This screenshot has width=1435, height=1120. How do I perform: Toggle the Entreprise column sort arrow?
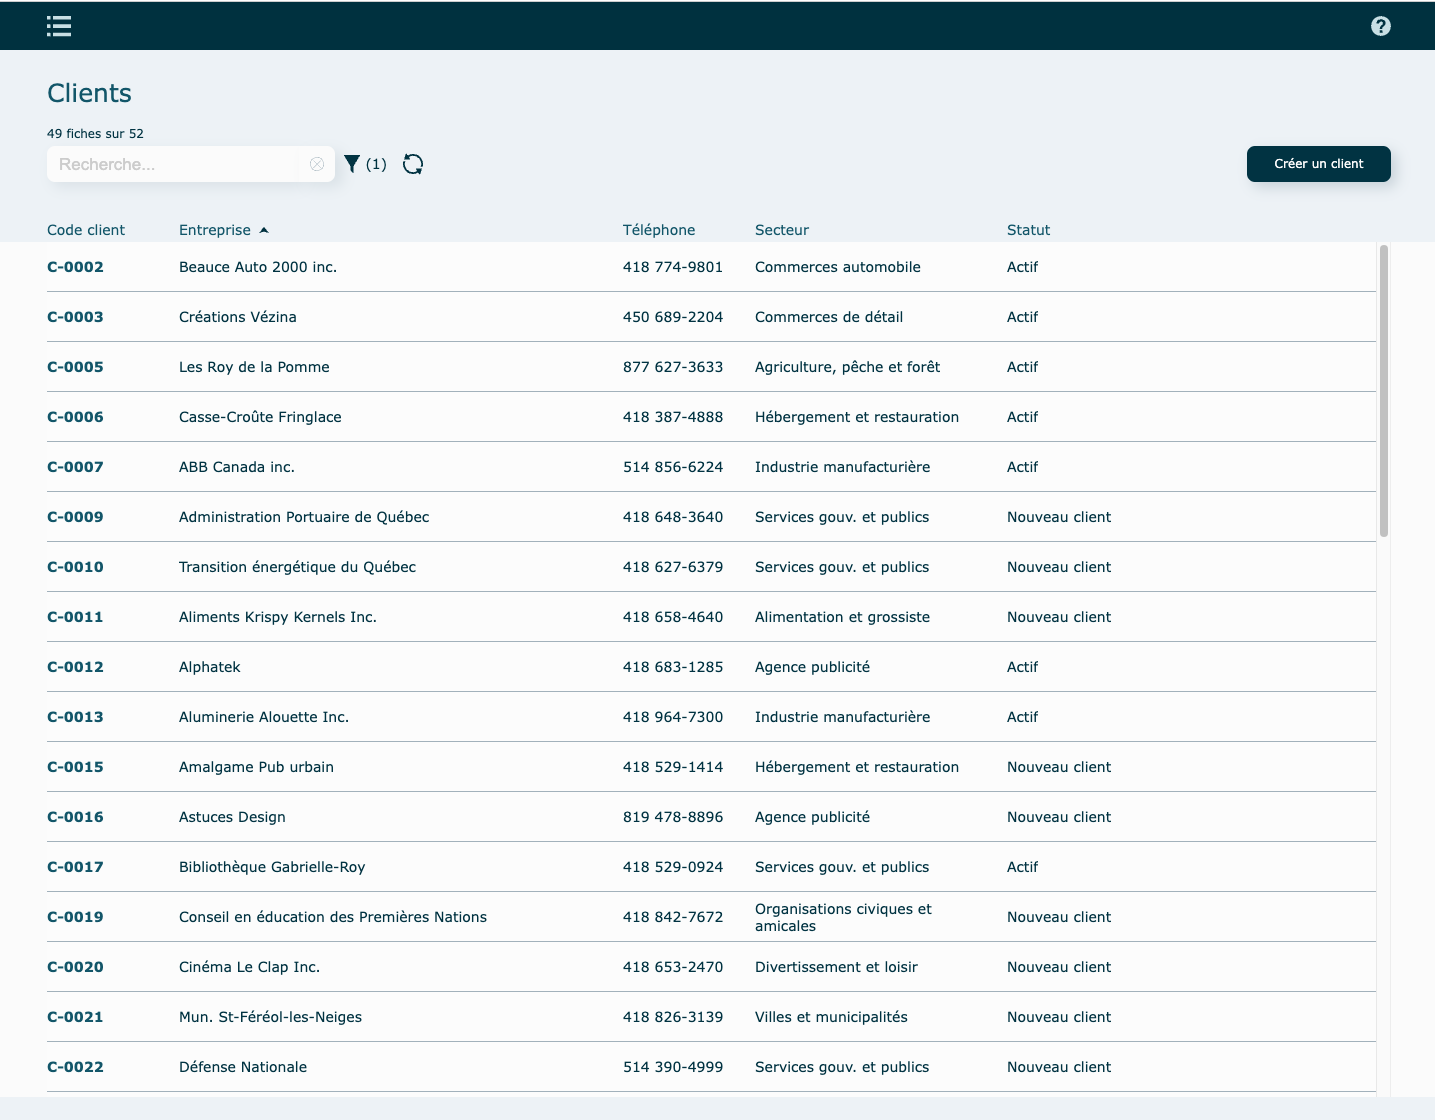pos(264,230)
